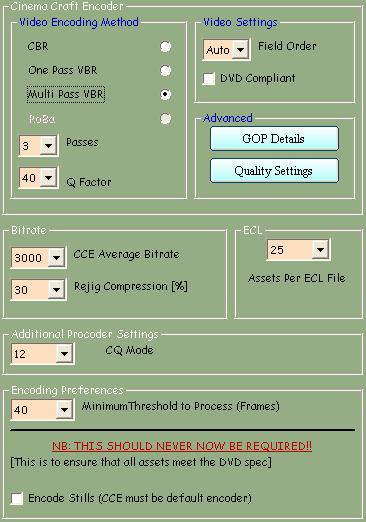Click the Encode Stills label text
This screenshot has height=522, width=366.
(140, 498)
